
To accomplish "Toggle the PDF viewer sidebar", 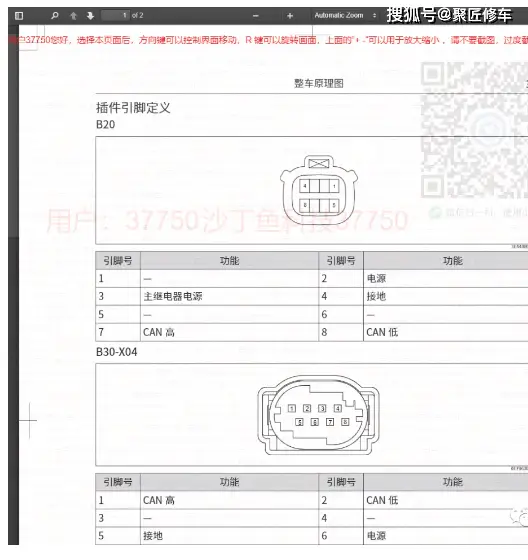I will point(19,16).
